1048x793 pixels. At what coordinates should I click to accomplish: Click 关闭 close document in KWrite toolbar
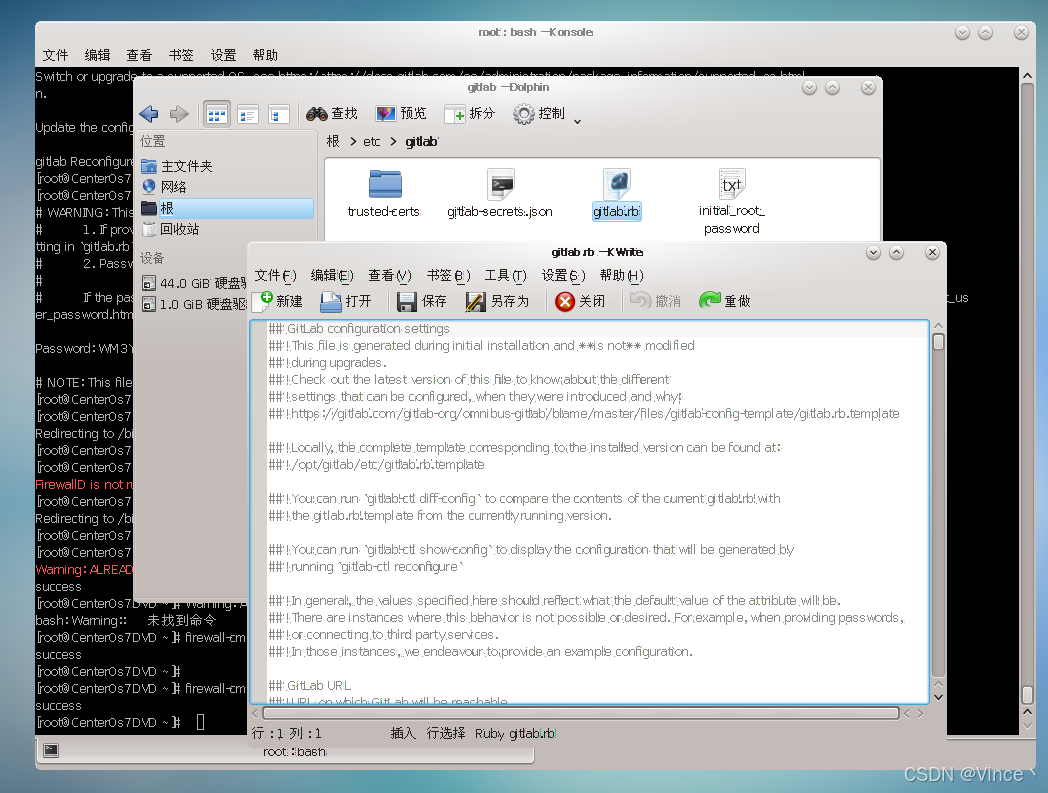click(580, 302)
